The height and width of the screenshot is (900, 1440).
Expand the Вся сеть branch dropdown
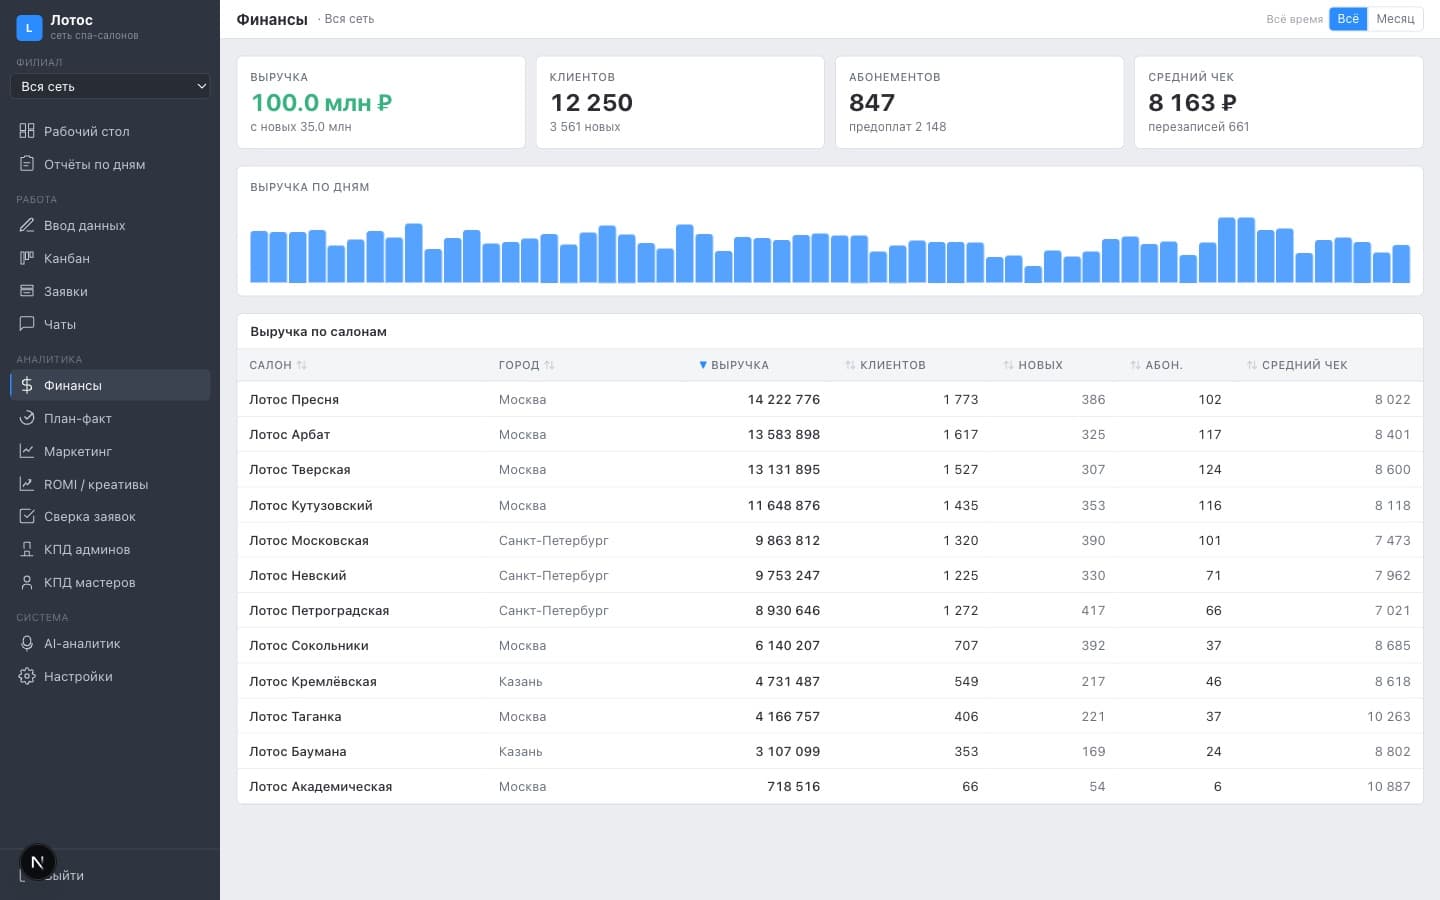coord(110,86)
